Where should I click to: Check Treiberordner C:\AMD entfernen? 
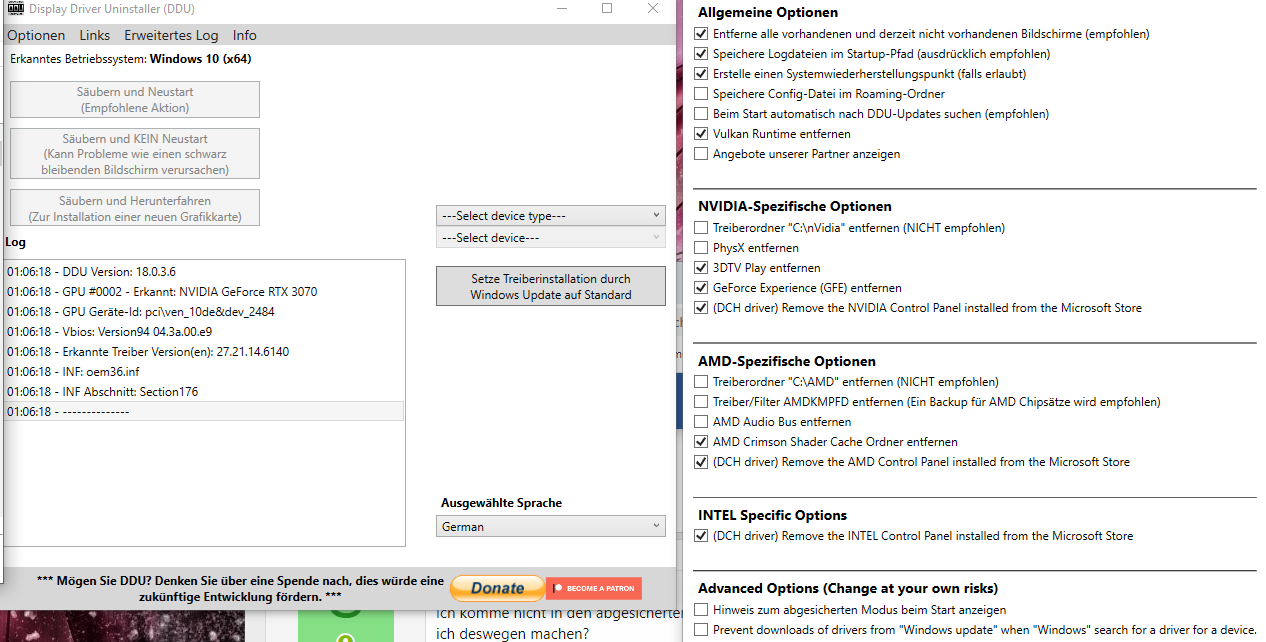701,382
